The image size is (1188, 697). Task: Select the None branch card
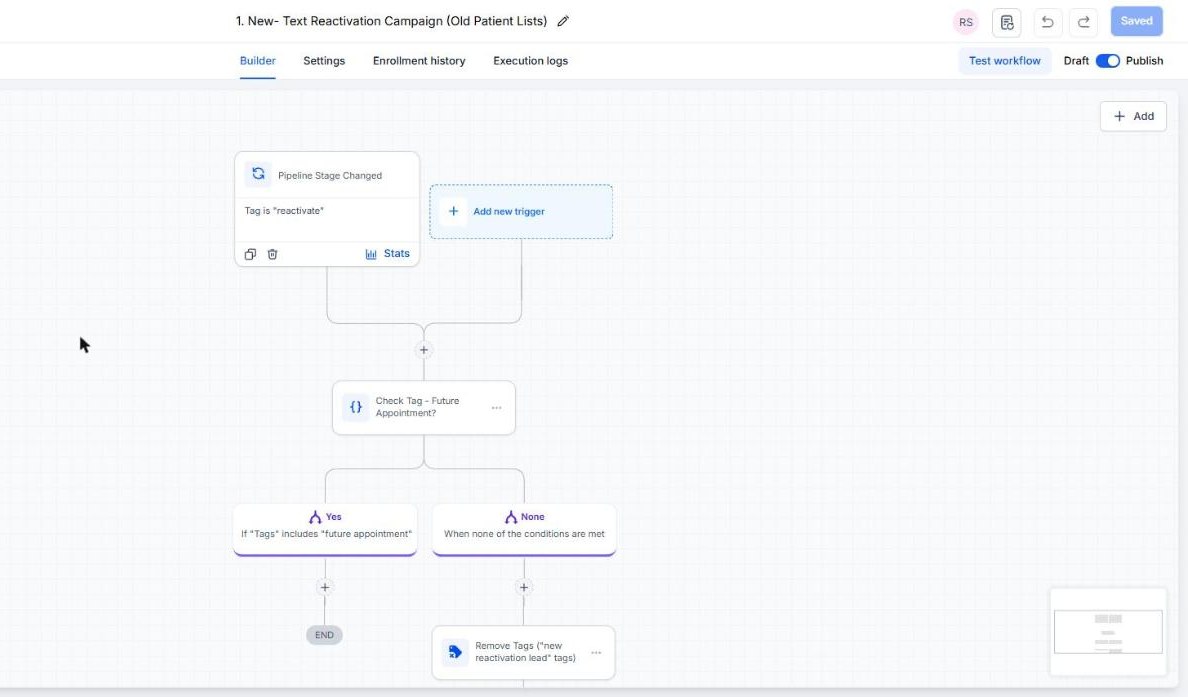[x=524, y=529]
